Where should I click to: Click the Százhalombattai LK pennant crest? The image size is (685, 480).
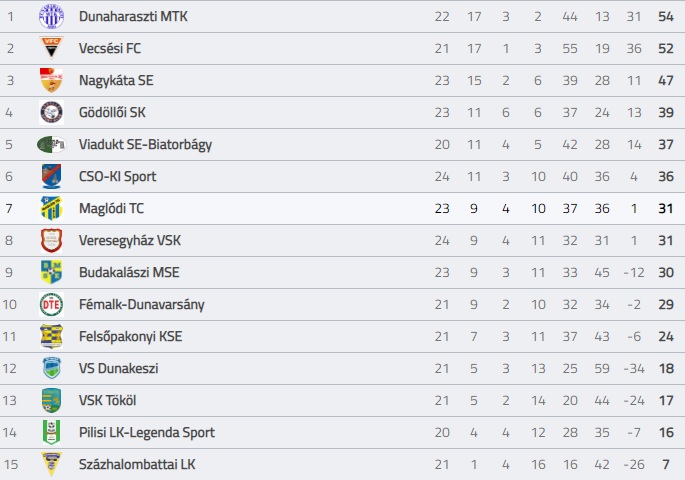pos(52,464)
